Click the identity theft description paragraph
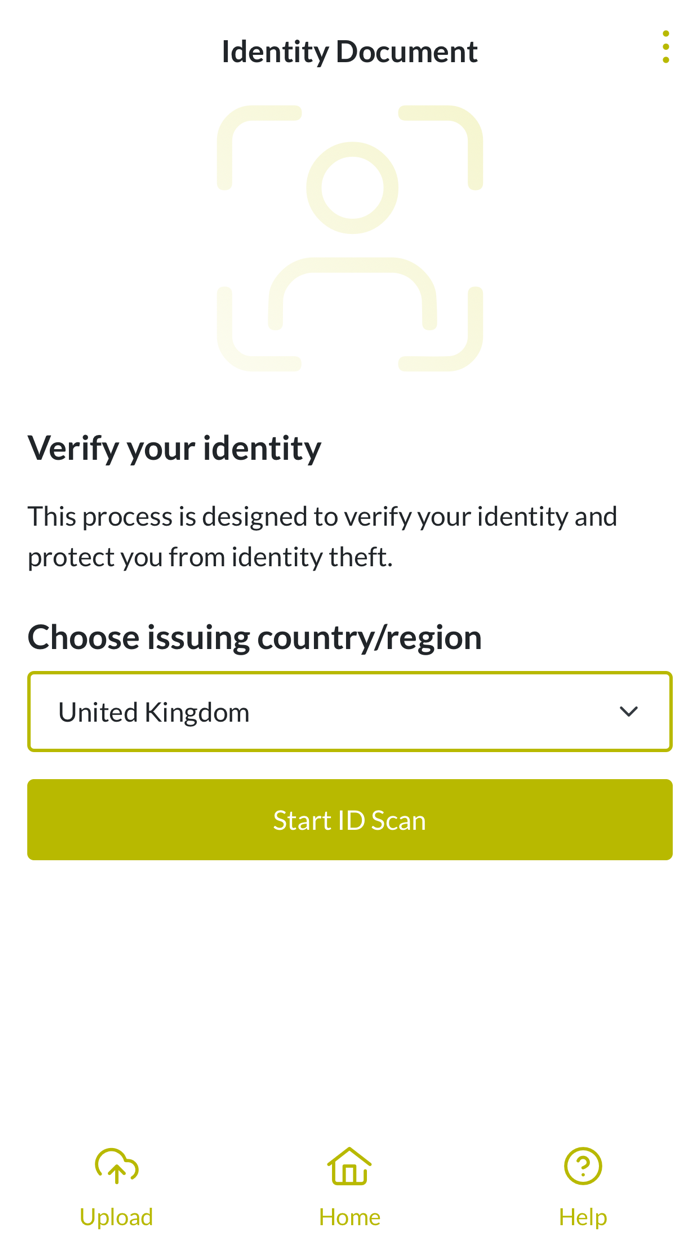The height and width of the screenshot is (1244, 700). 322,536
